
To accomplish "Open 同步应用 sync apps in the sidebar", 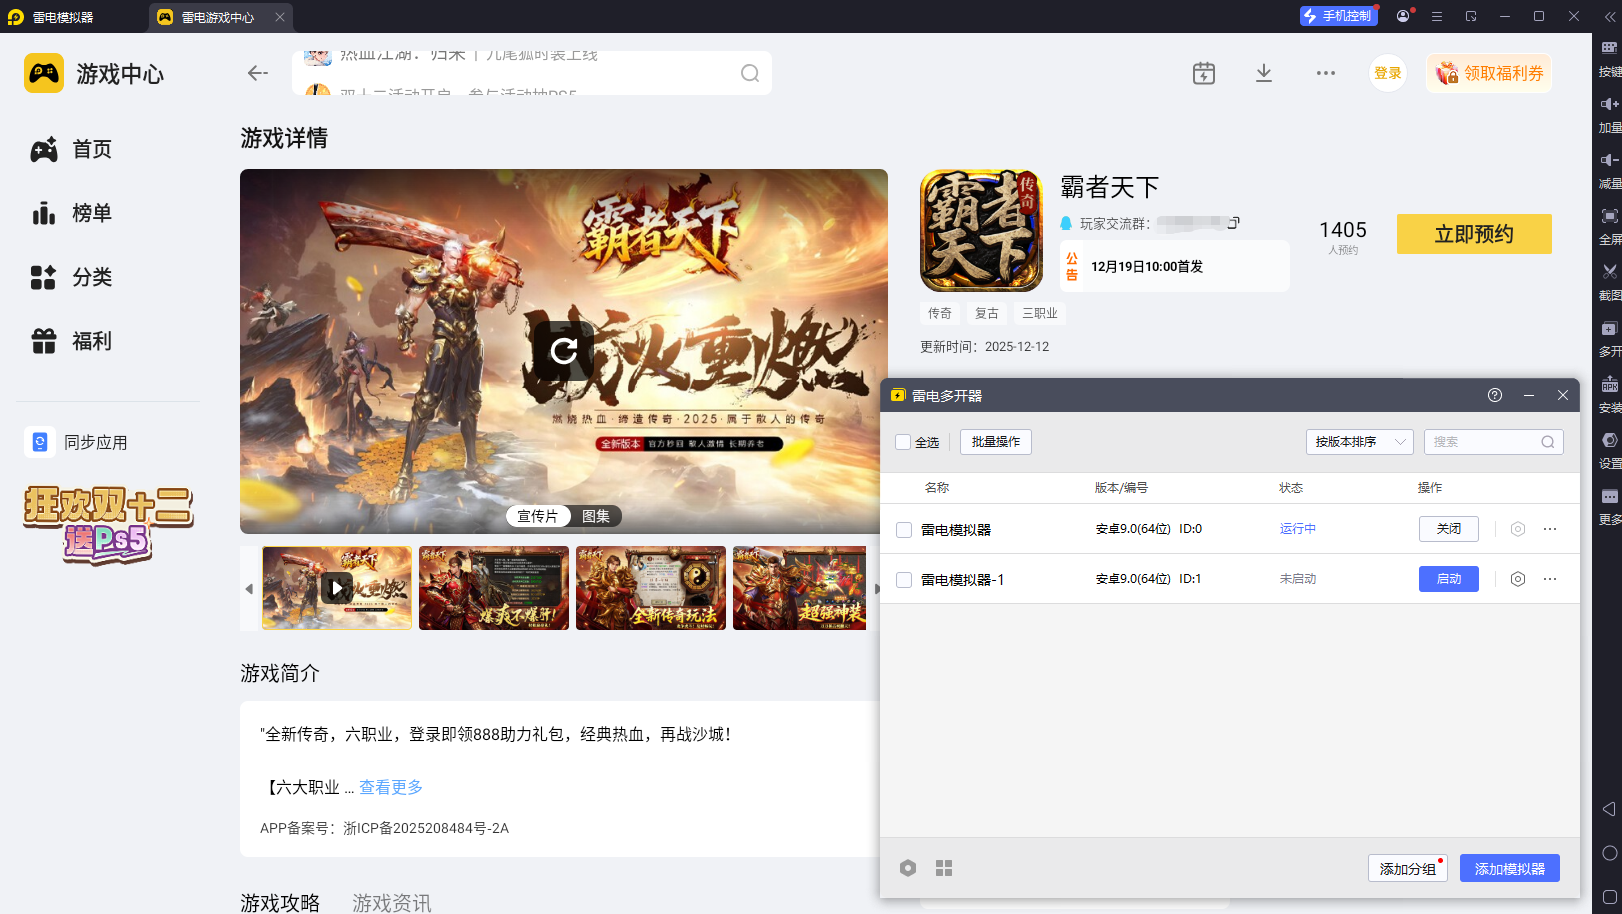I will tap(77, 442).
